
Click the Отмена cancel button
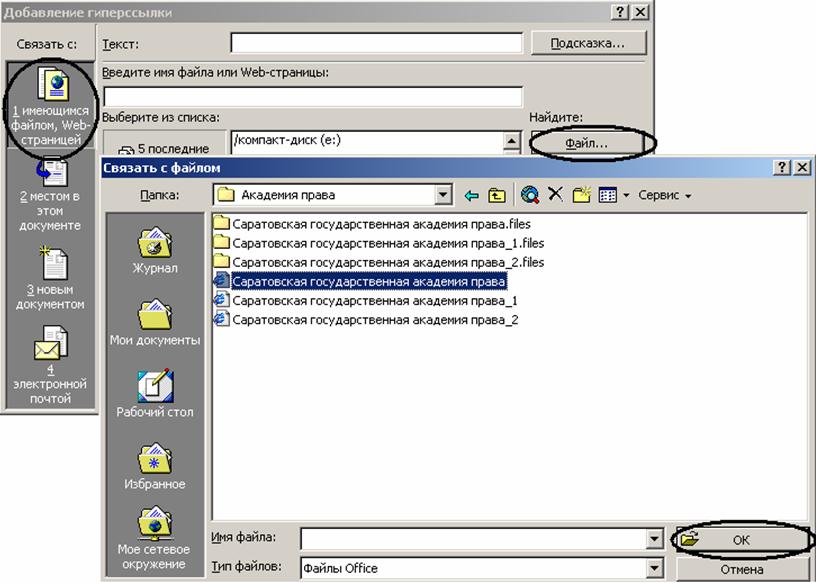pos(741,569)
